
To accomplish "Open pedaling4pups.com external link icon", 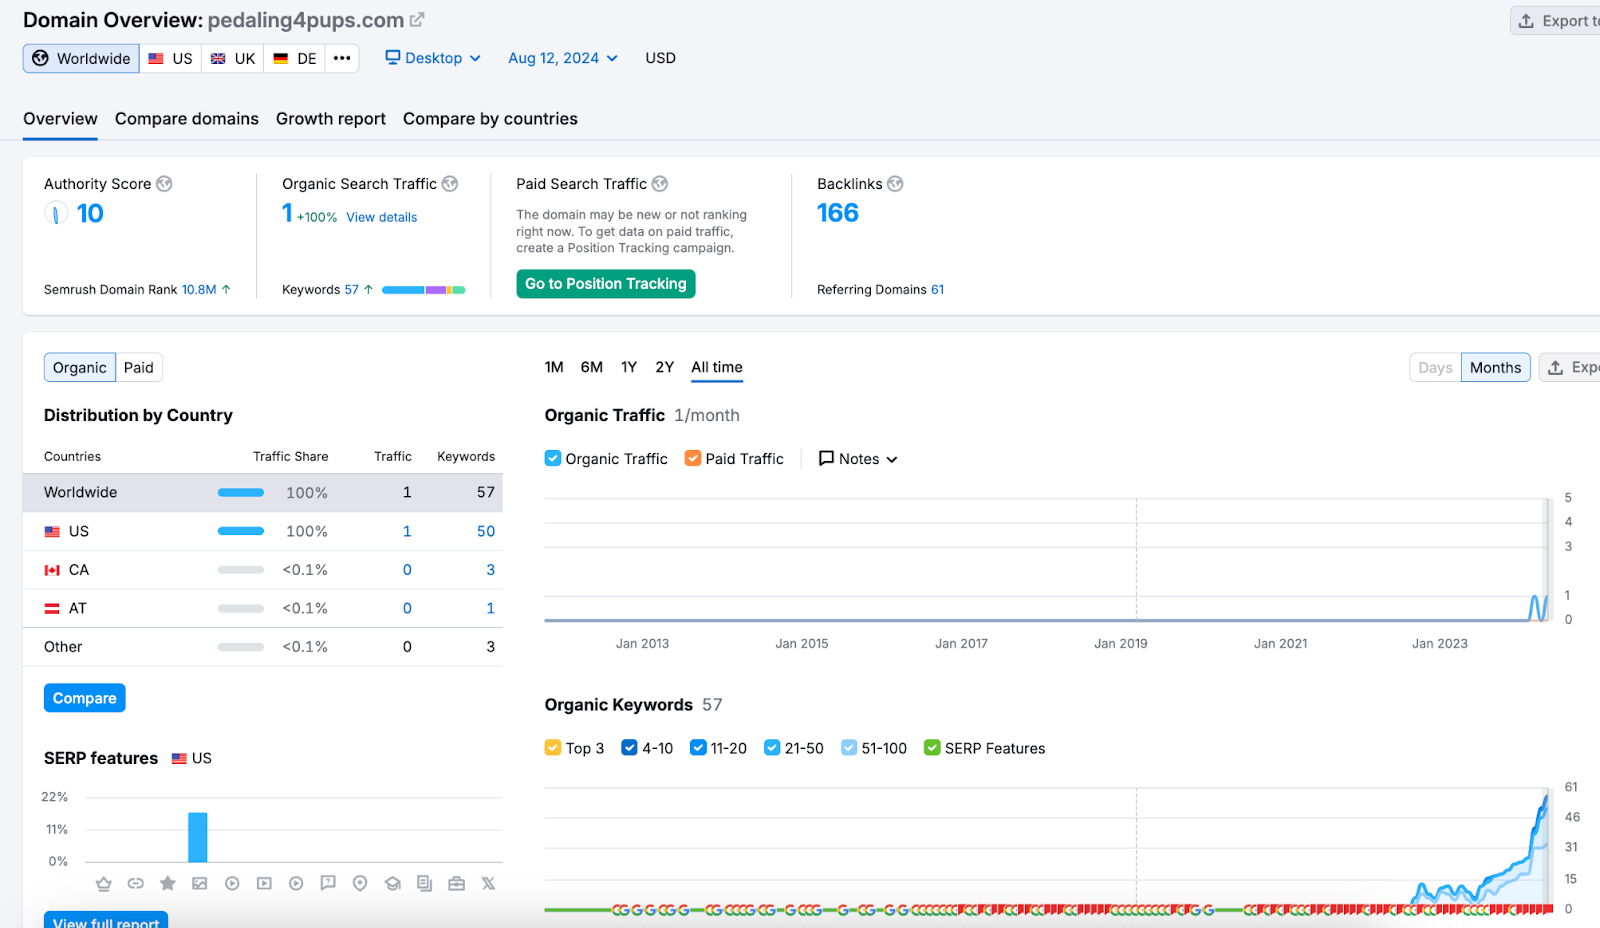I will point(417,20).
